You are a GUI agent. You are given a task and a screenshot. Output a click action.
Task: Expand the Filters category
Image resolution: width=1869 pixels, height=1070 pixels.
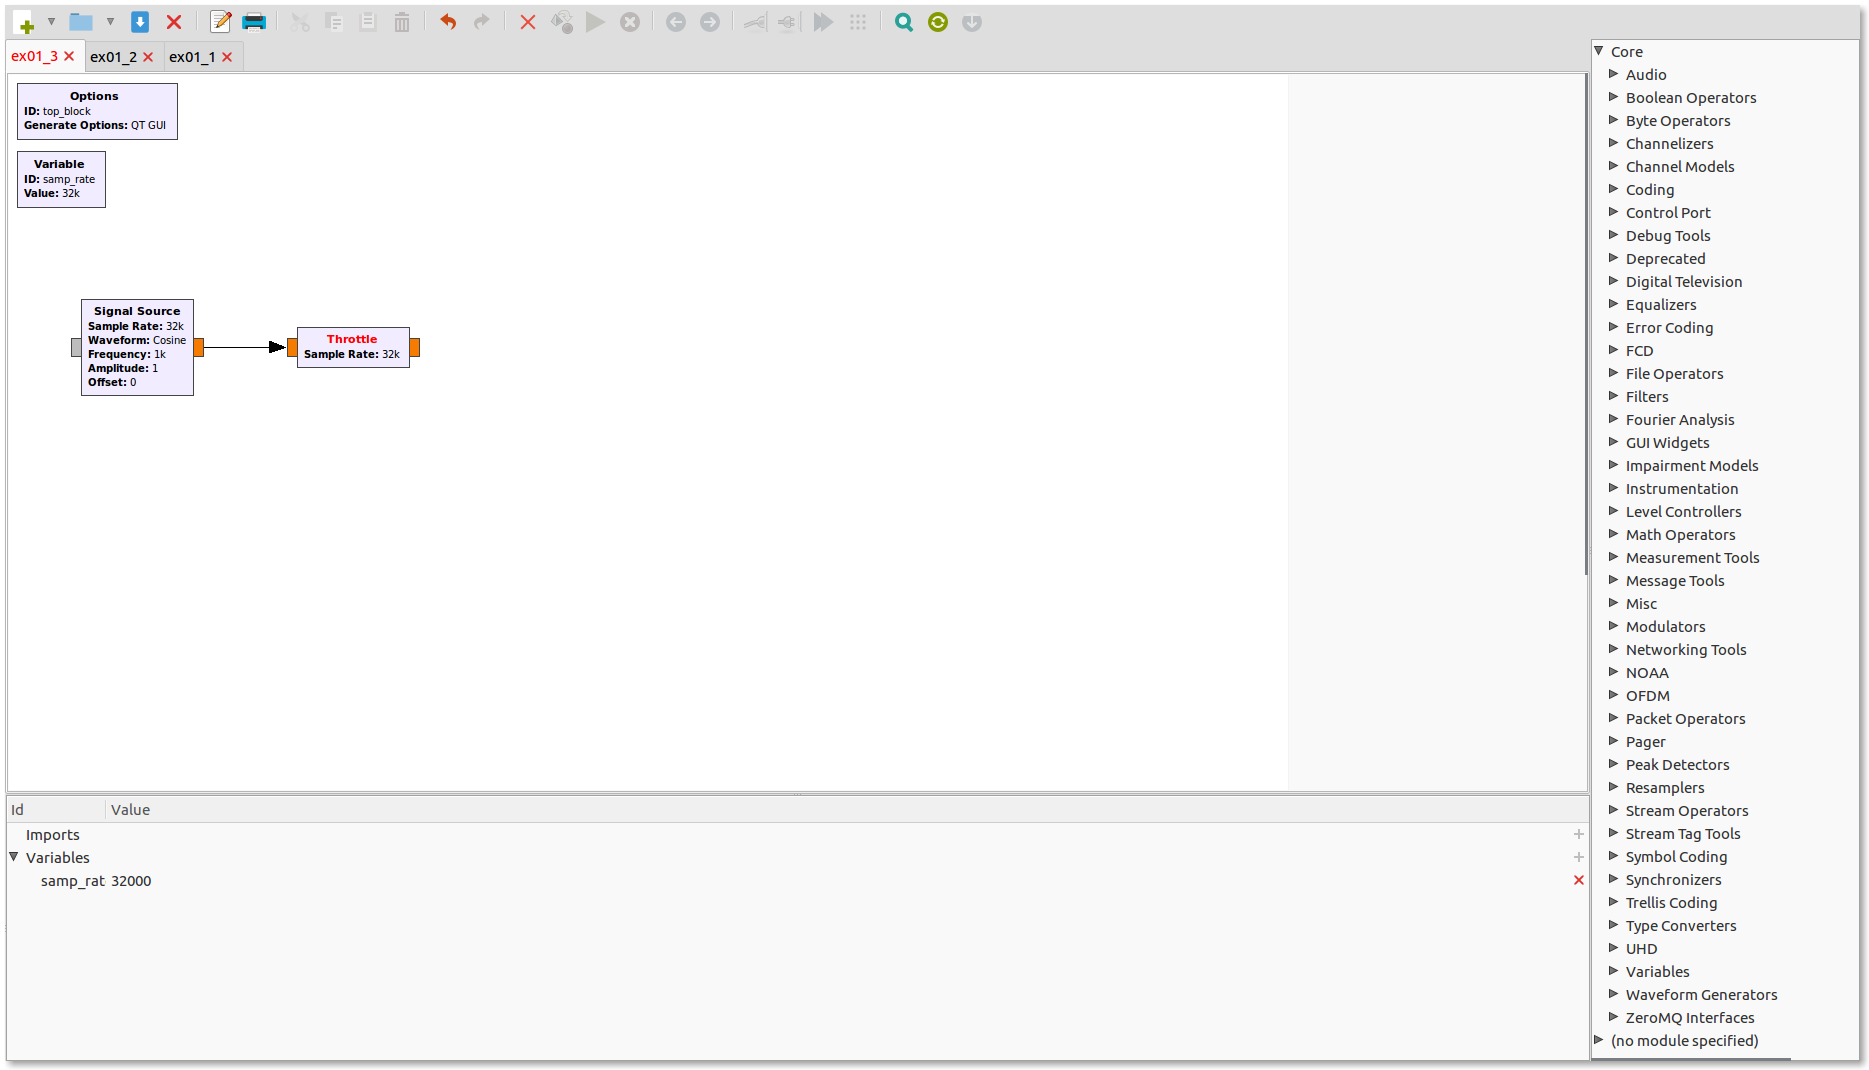click(1613, 396)
